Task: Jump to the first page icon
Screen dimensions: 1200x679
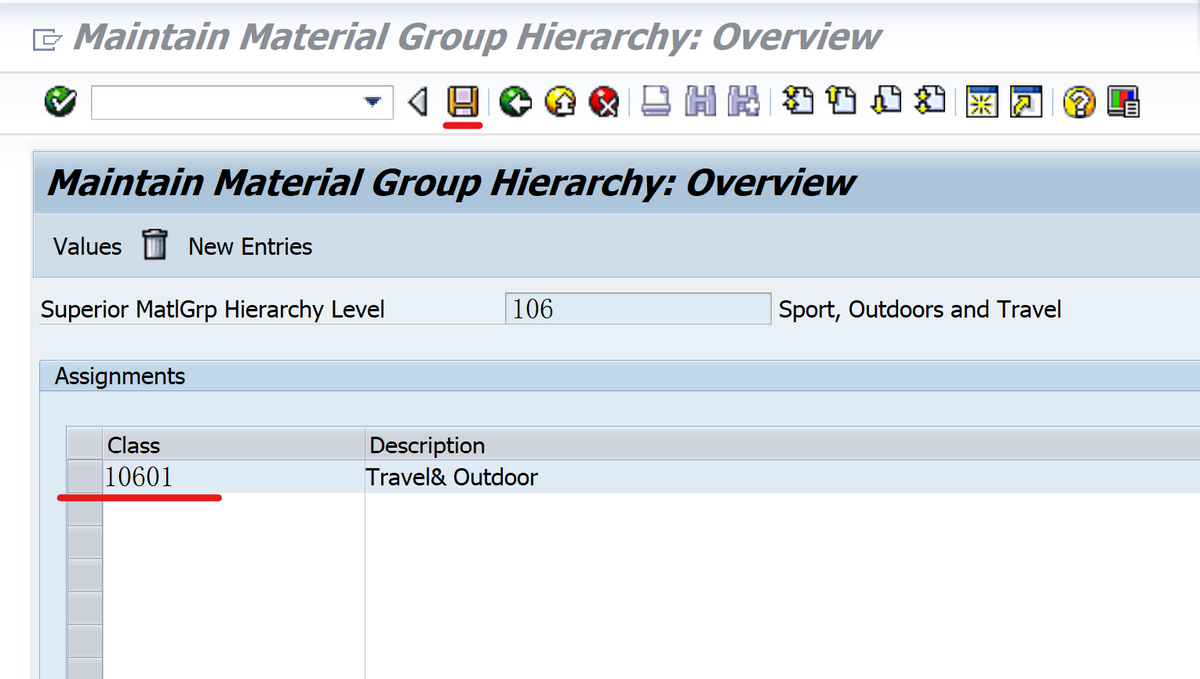Action: click(x=798, y=101)
